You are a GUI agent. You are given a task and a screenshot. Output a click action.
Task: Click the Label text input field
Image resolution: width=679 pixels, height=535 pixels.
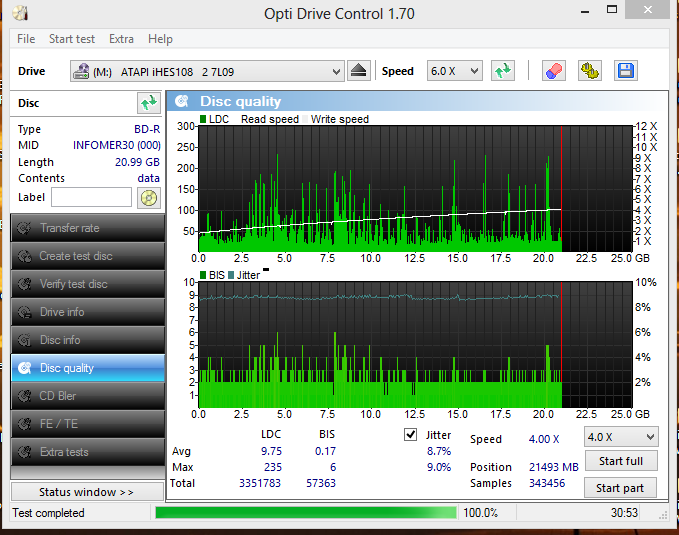coord(91,198)
